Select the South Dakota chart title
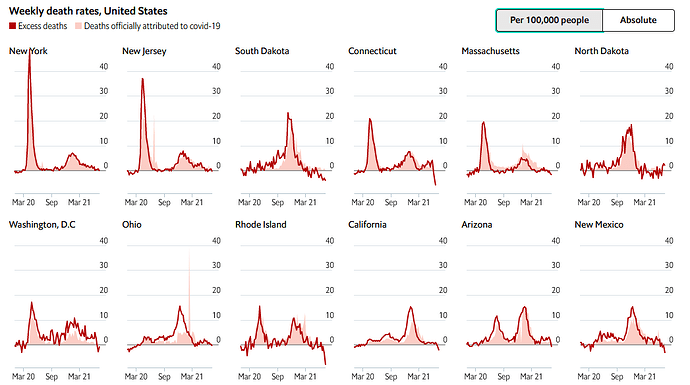690x385 pixels. coord(262,51)
